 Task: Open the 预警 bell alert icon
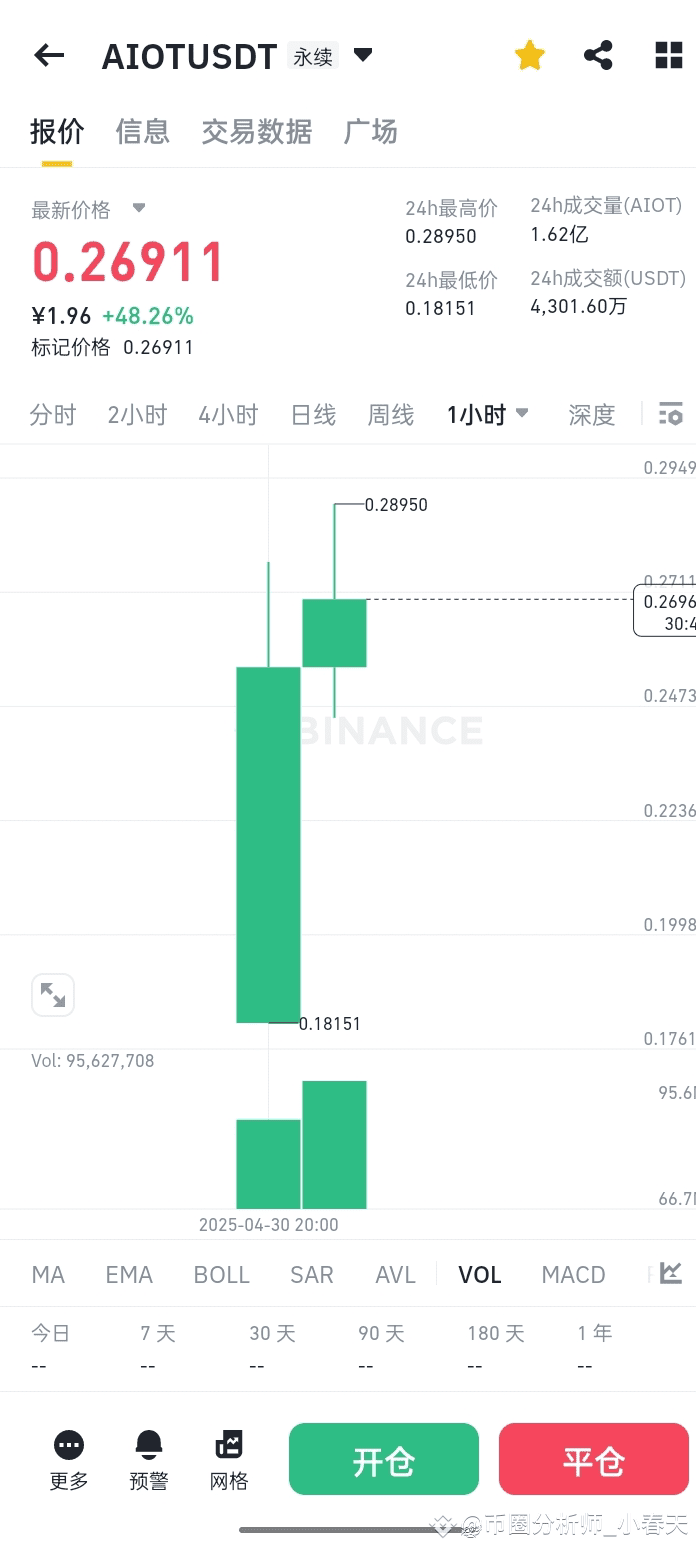[149, 1445]
